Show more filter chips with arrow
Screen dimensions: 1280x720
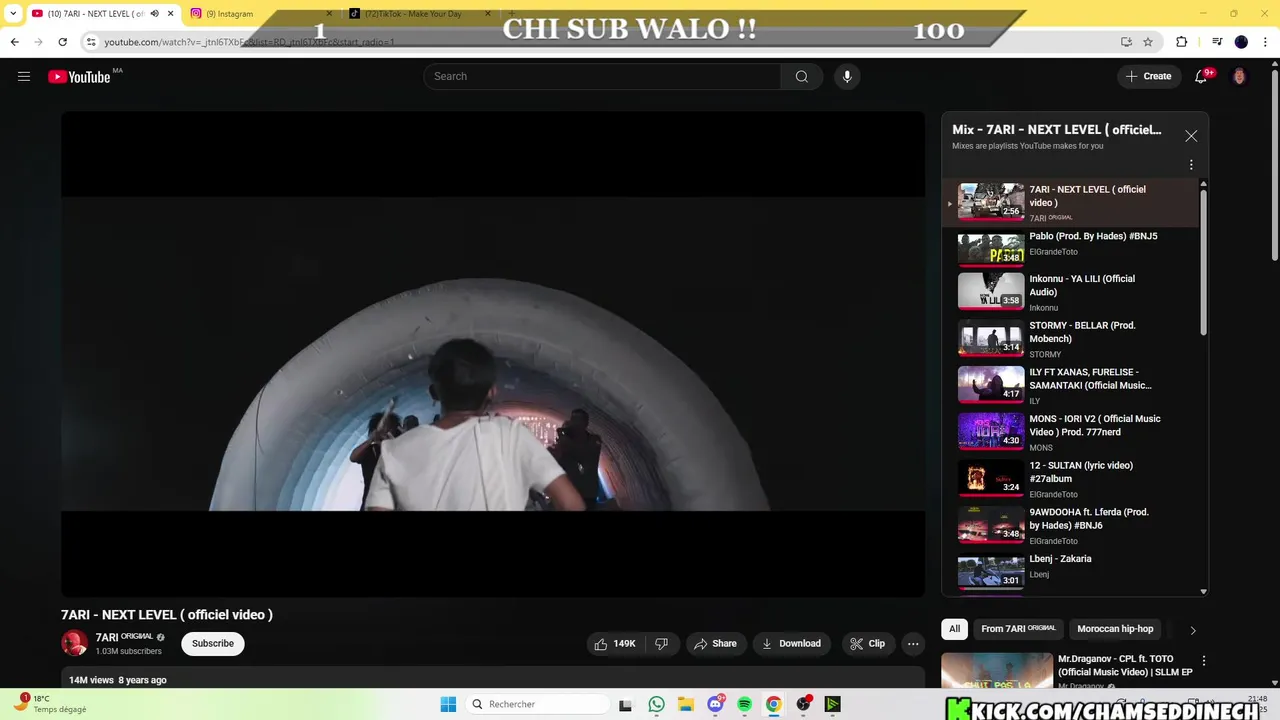(1192, 630)
